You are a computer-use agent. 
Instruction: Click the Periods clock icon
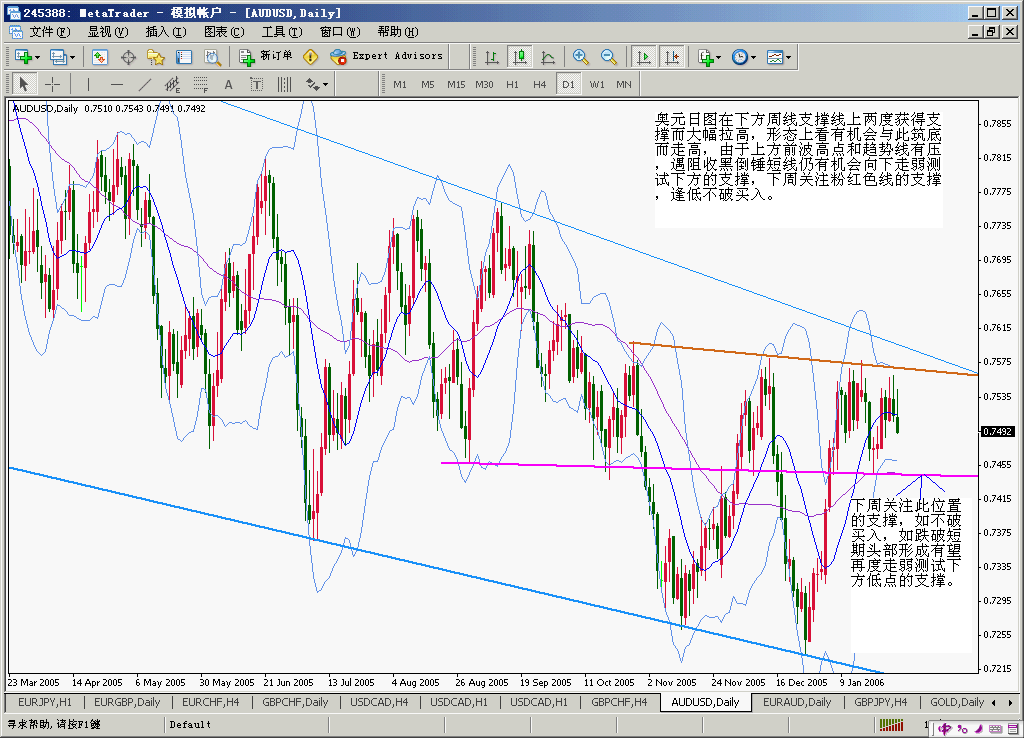coord(739,57)
